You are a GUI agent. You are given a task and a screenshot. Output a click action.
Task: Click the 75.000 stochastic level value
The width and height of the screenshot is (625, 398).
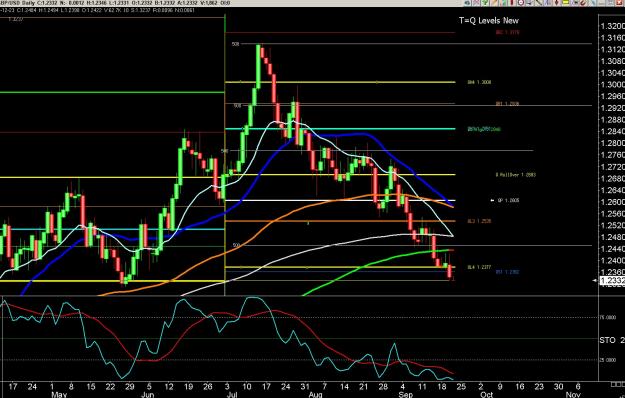(607, 318)
